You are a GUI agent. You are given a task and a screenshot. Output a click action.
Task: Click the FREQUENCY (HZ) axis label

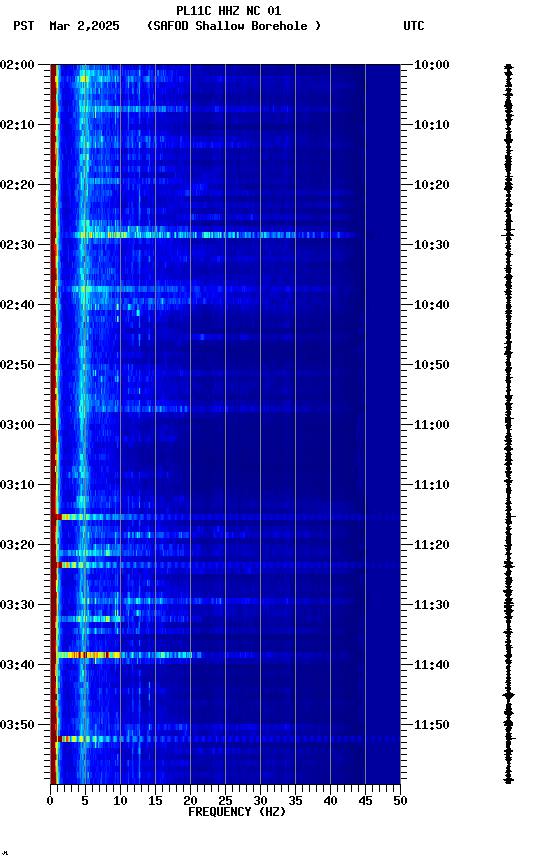(237, 812)
